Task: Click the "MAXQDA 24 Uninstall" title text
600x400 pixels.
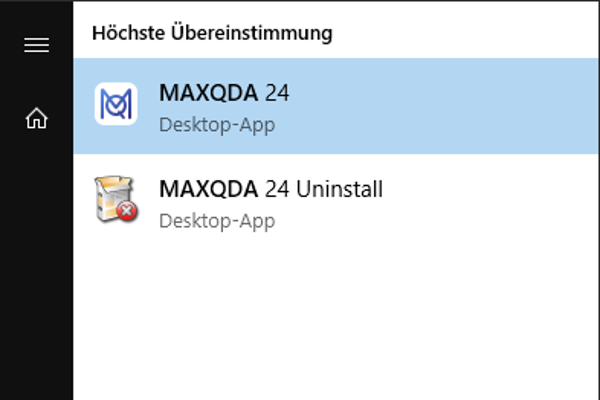Action: pos(271,188)
